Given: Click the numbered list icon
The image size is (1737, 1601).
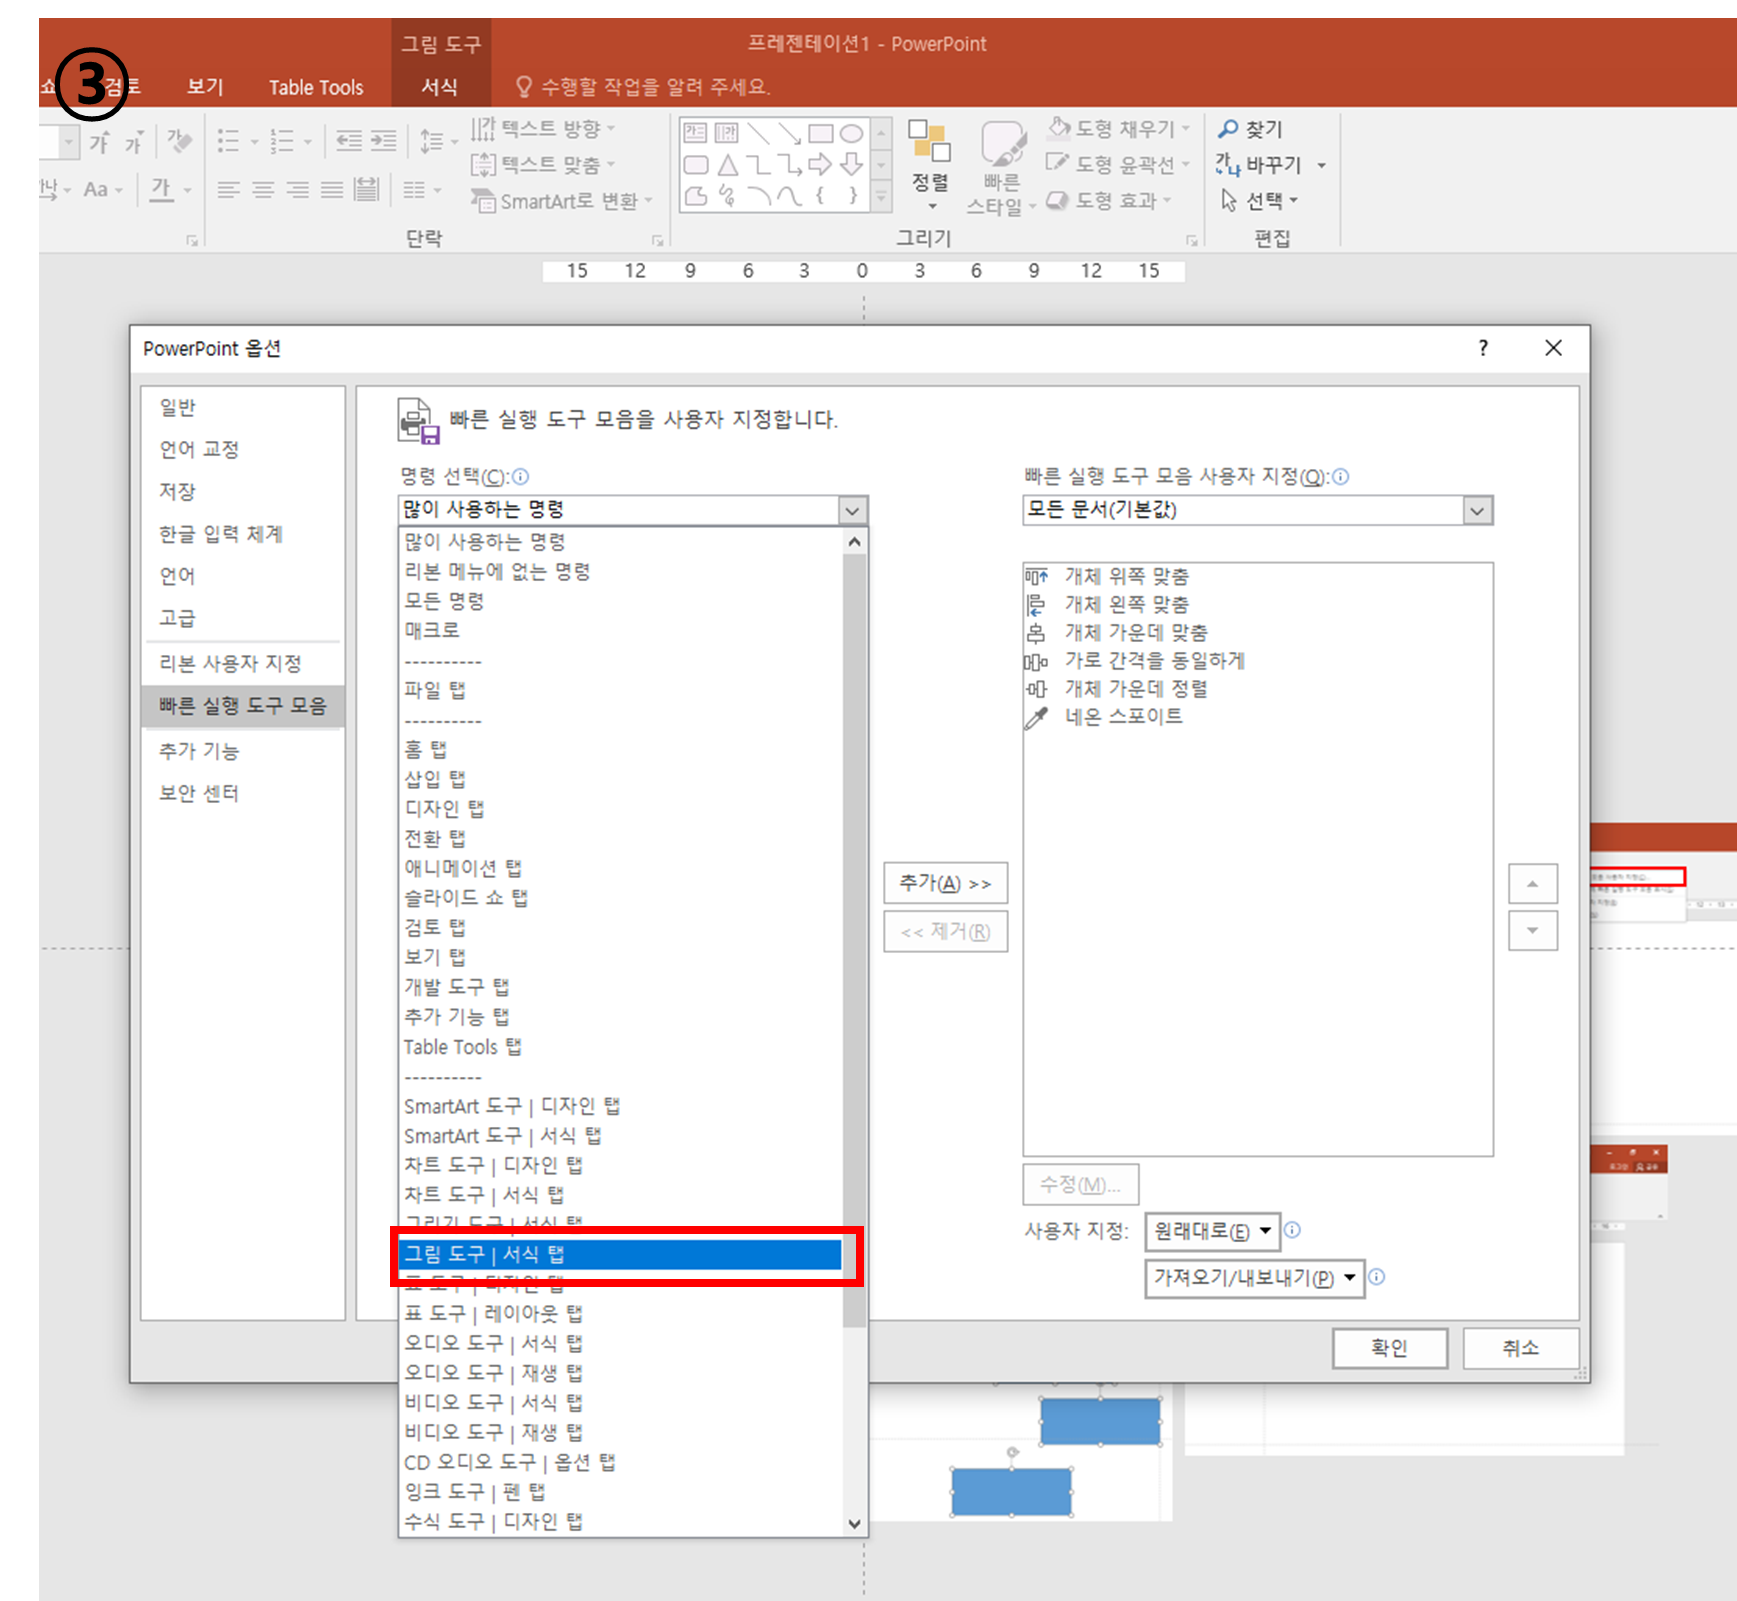Looking at the screenshot, I should pyautogui.click(x=283, y=141).
